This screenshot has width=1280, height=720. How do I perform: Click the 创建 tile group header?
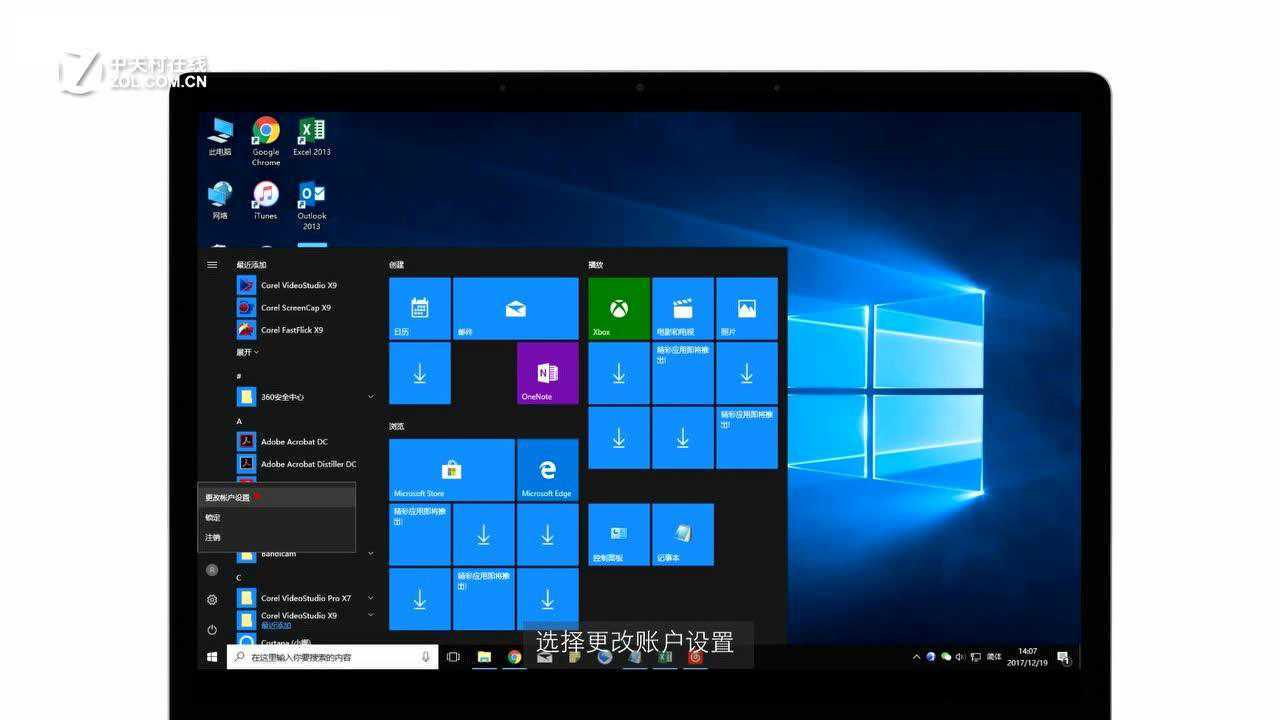coord(397,265)
